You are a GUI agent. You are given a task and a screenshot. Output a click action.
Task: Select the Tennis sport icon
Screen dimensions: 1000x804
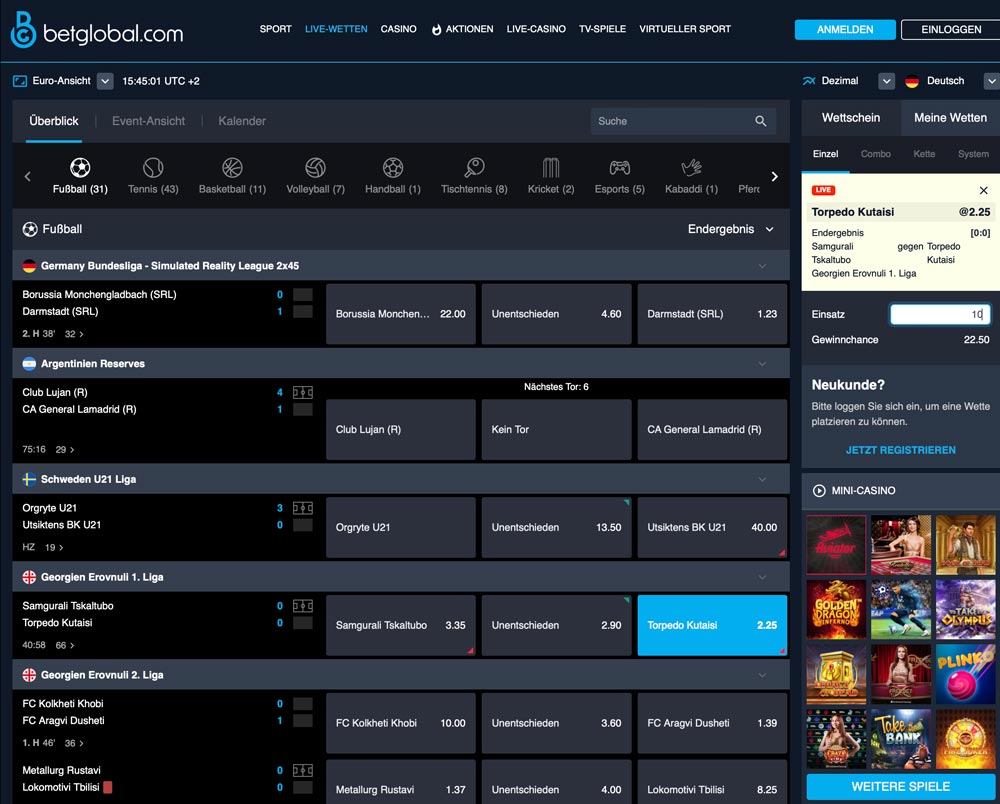(152, 168)
